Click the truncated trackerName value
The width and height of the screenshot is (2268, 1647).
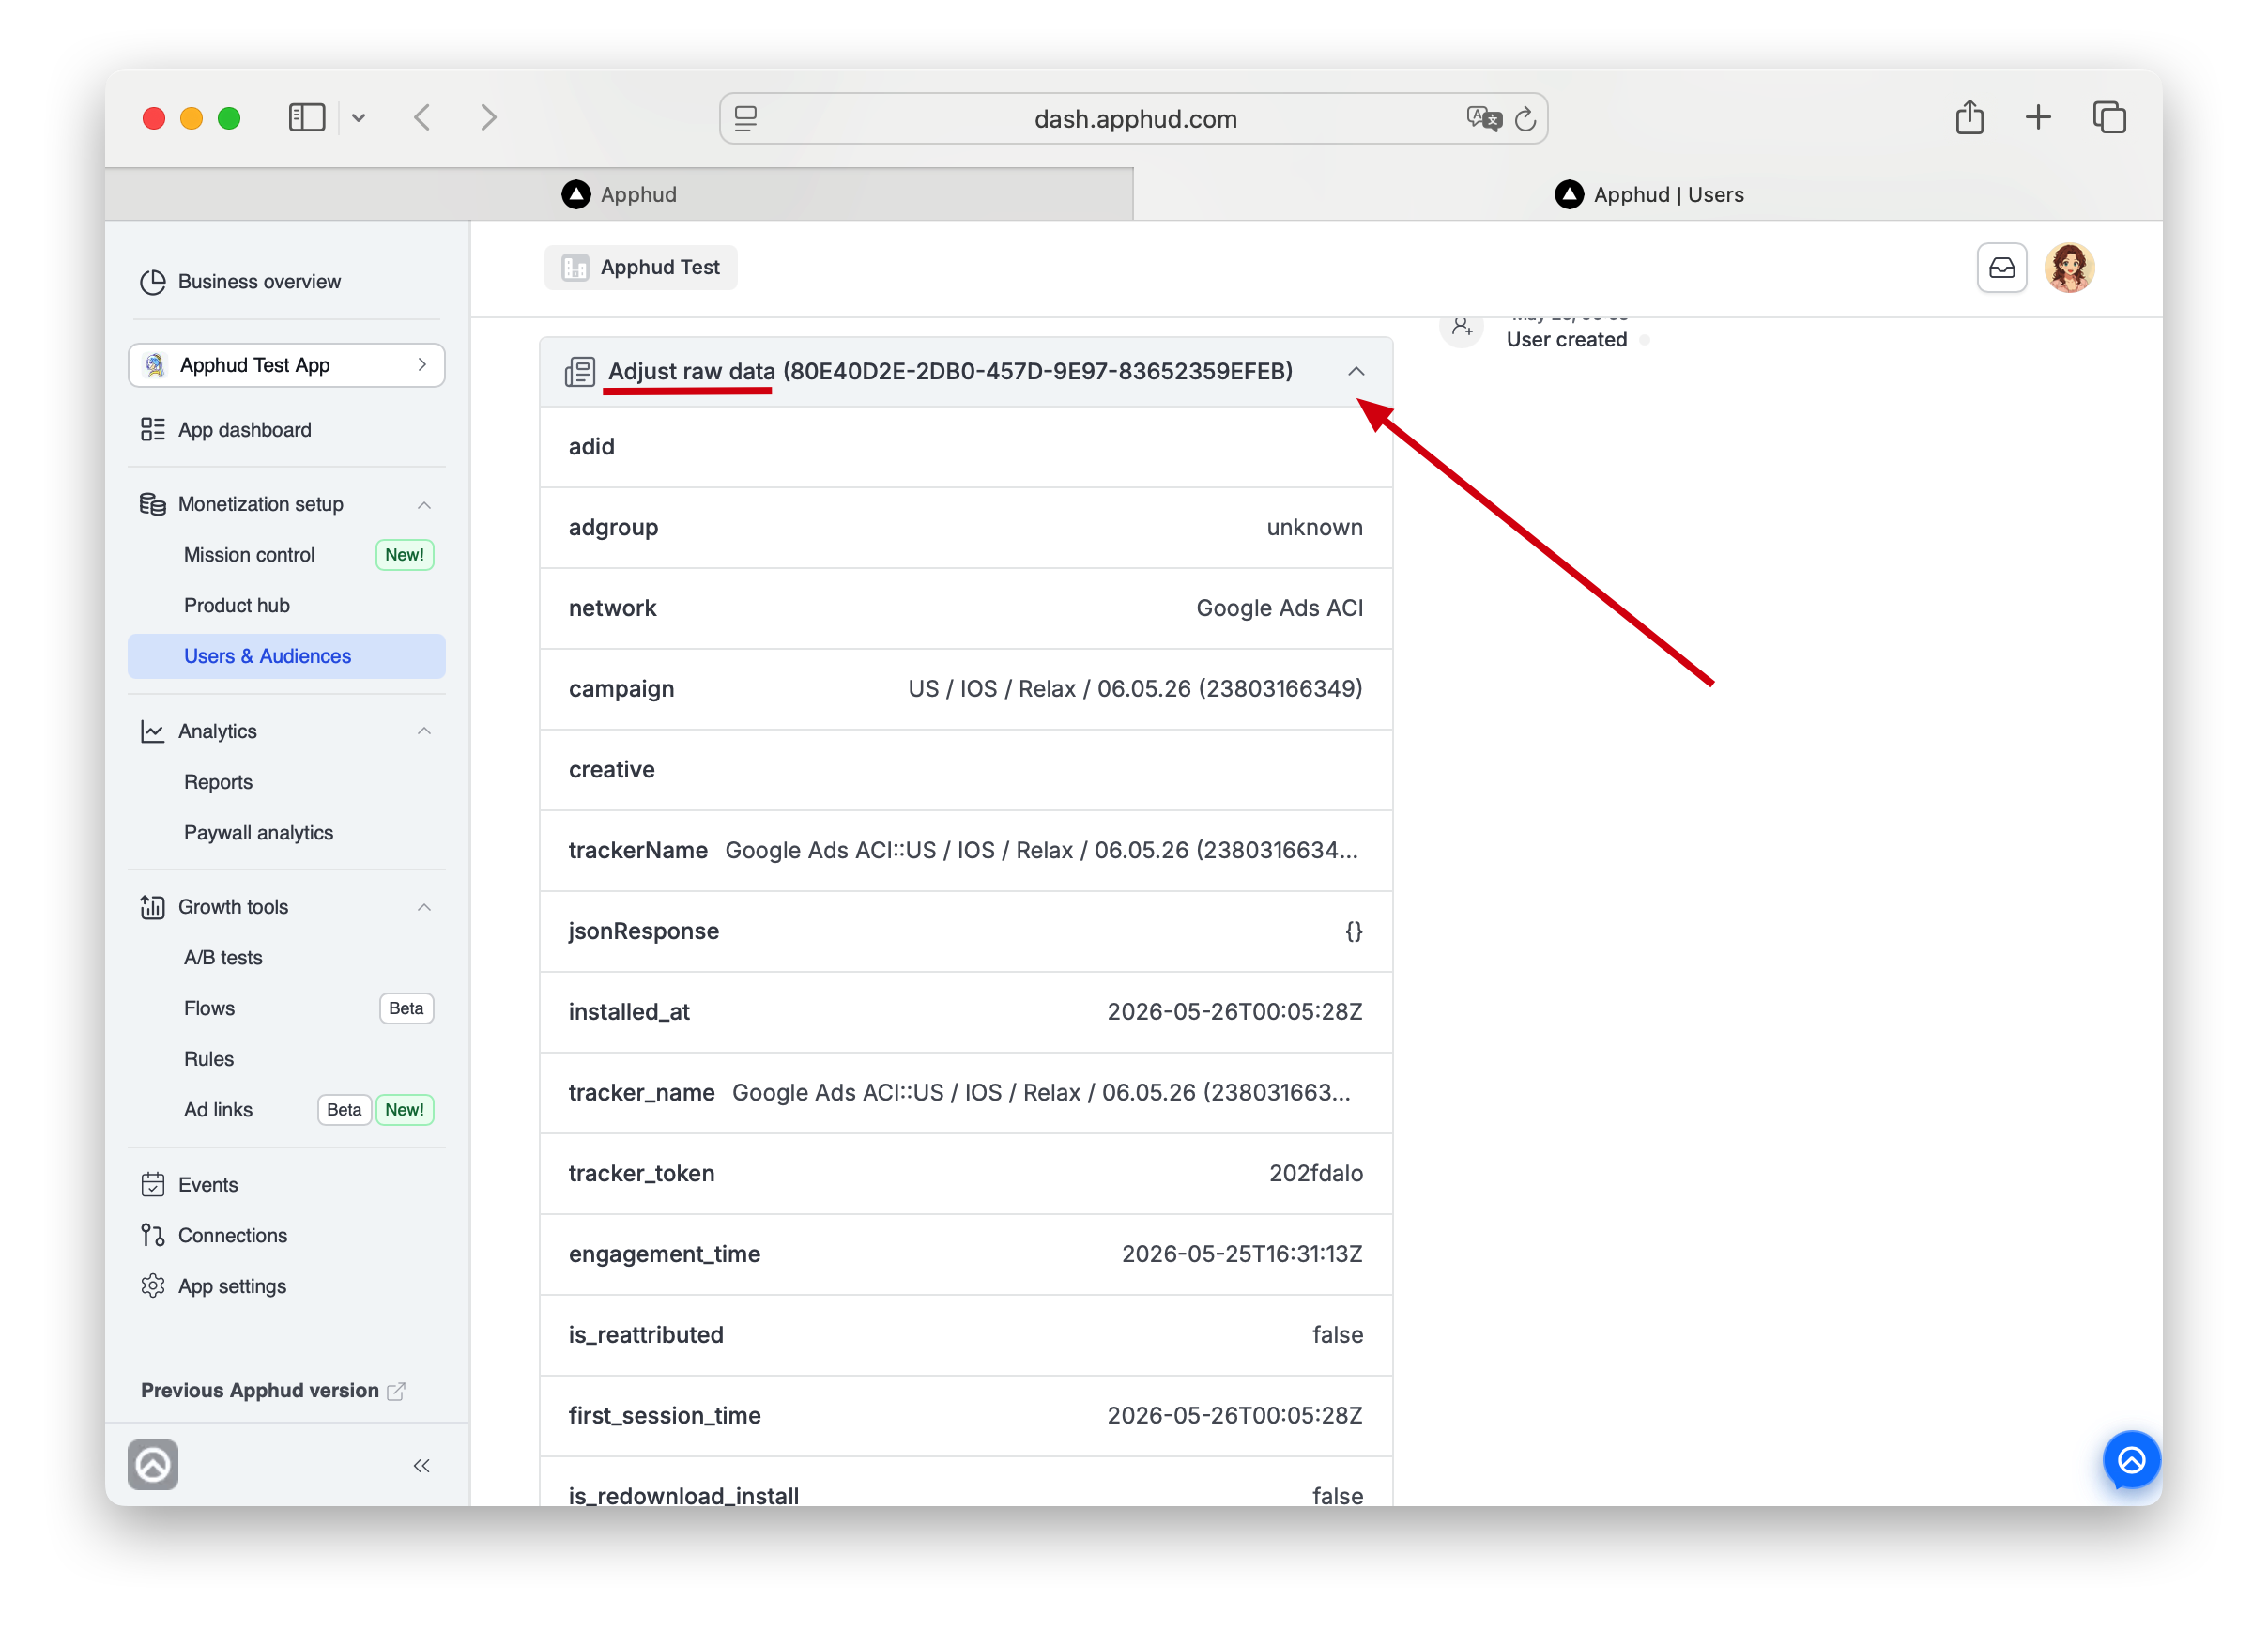coord(1041,851)
